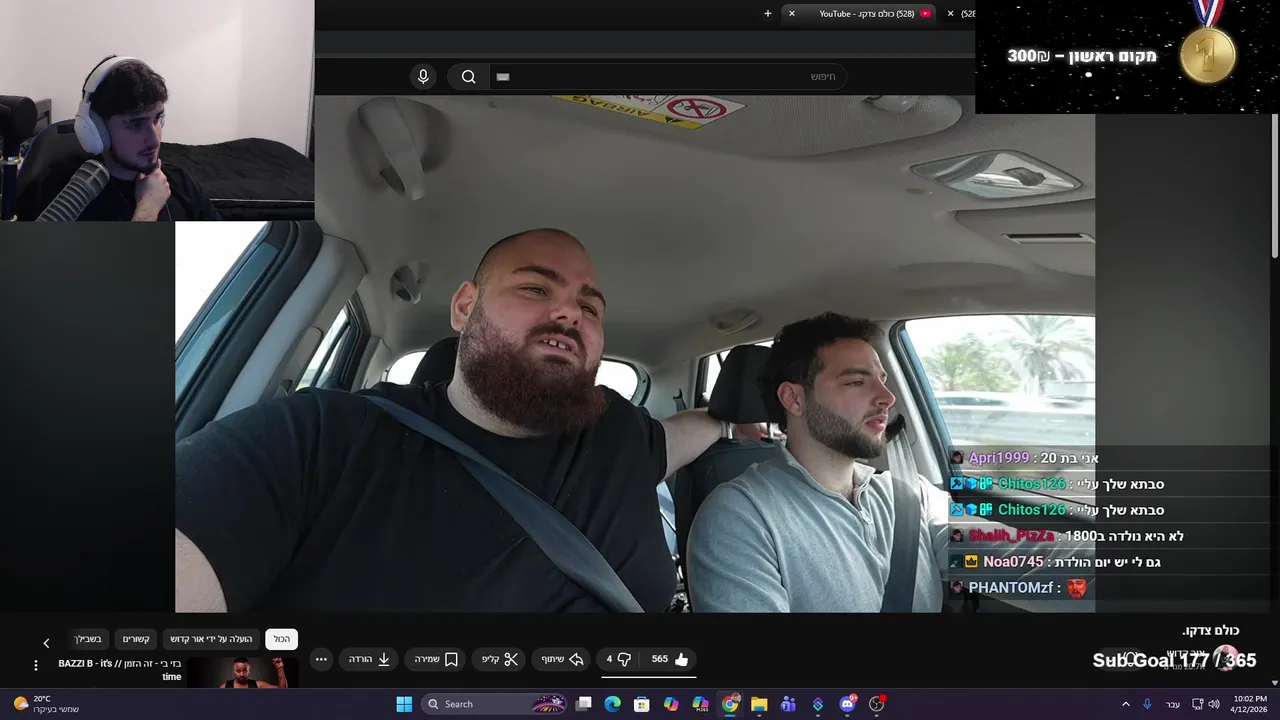1280x720 pixels.
Task: Open Copilot from taskbar
Action: tap(671, 704)
